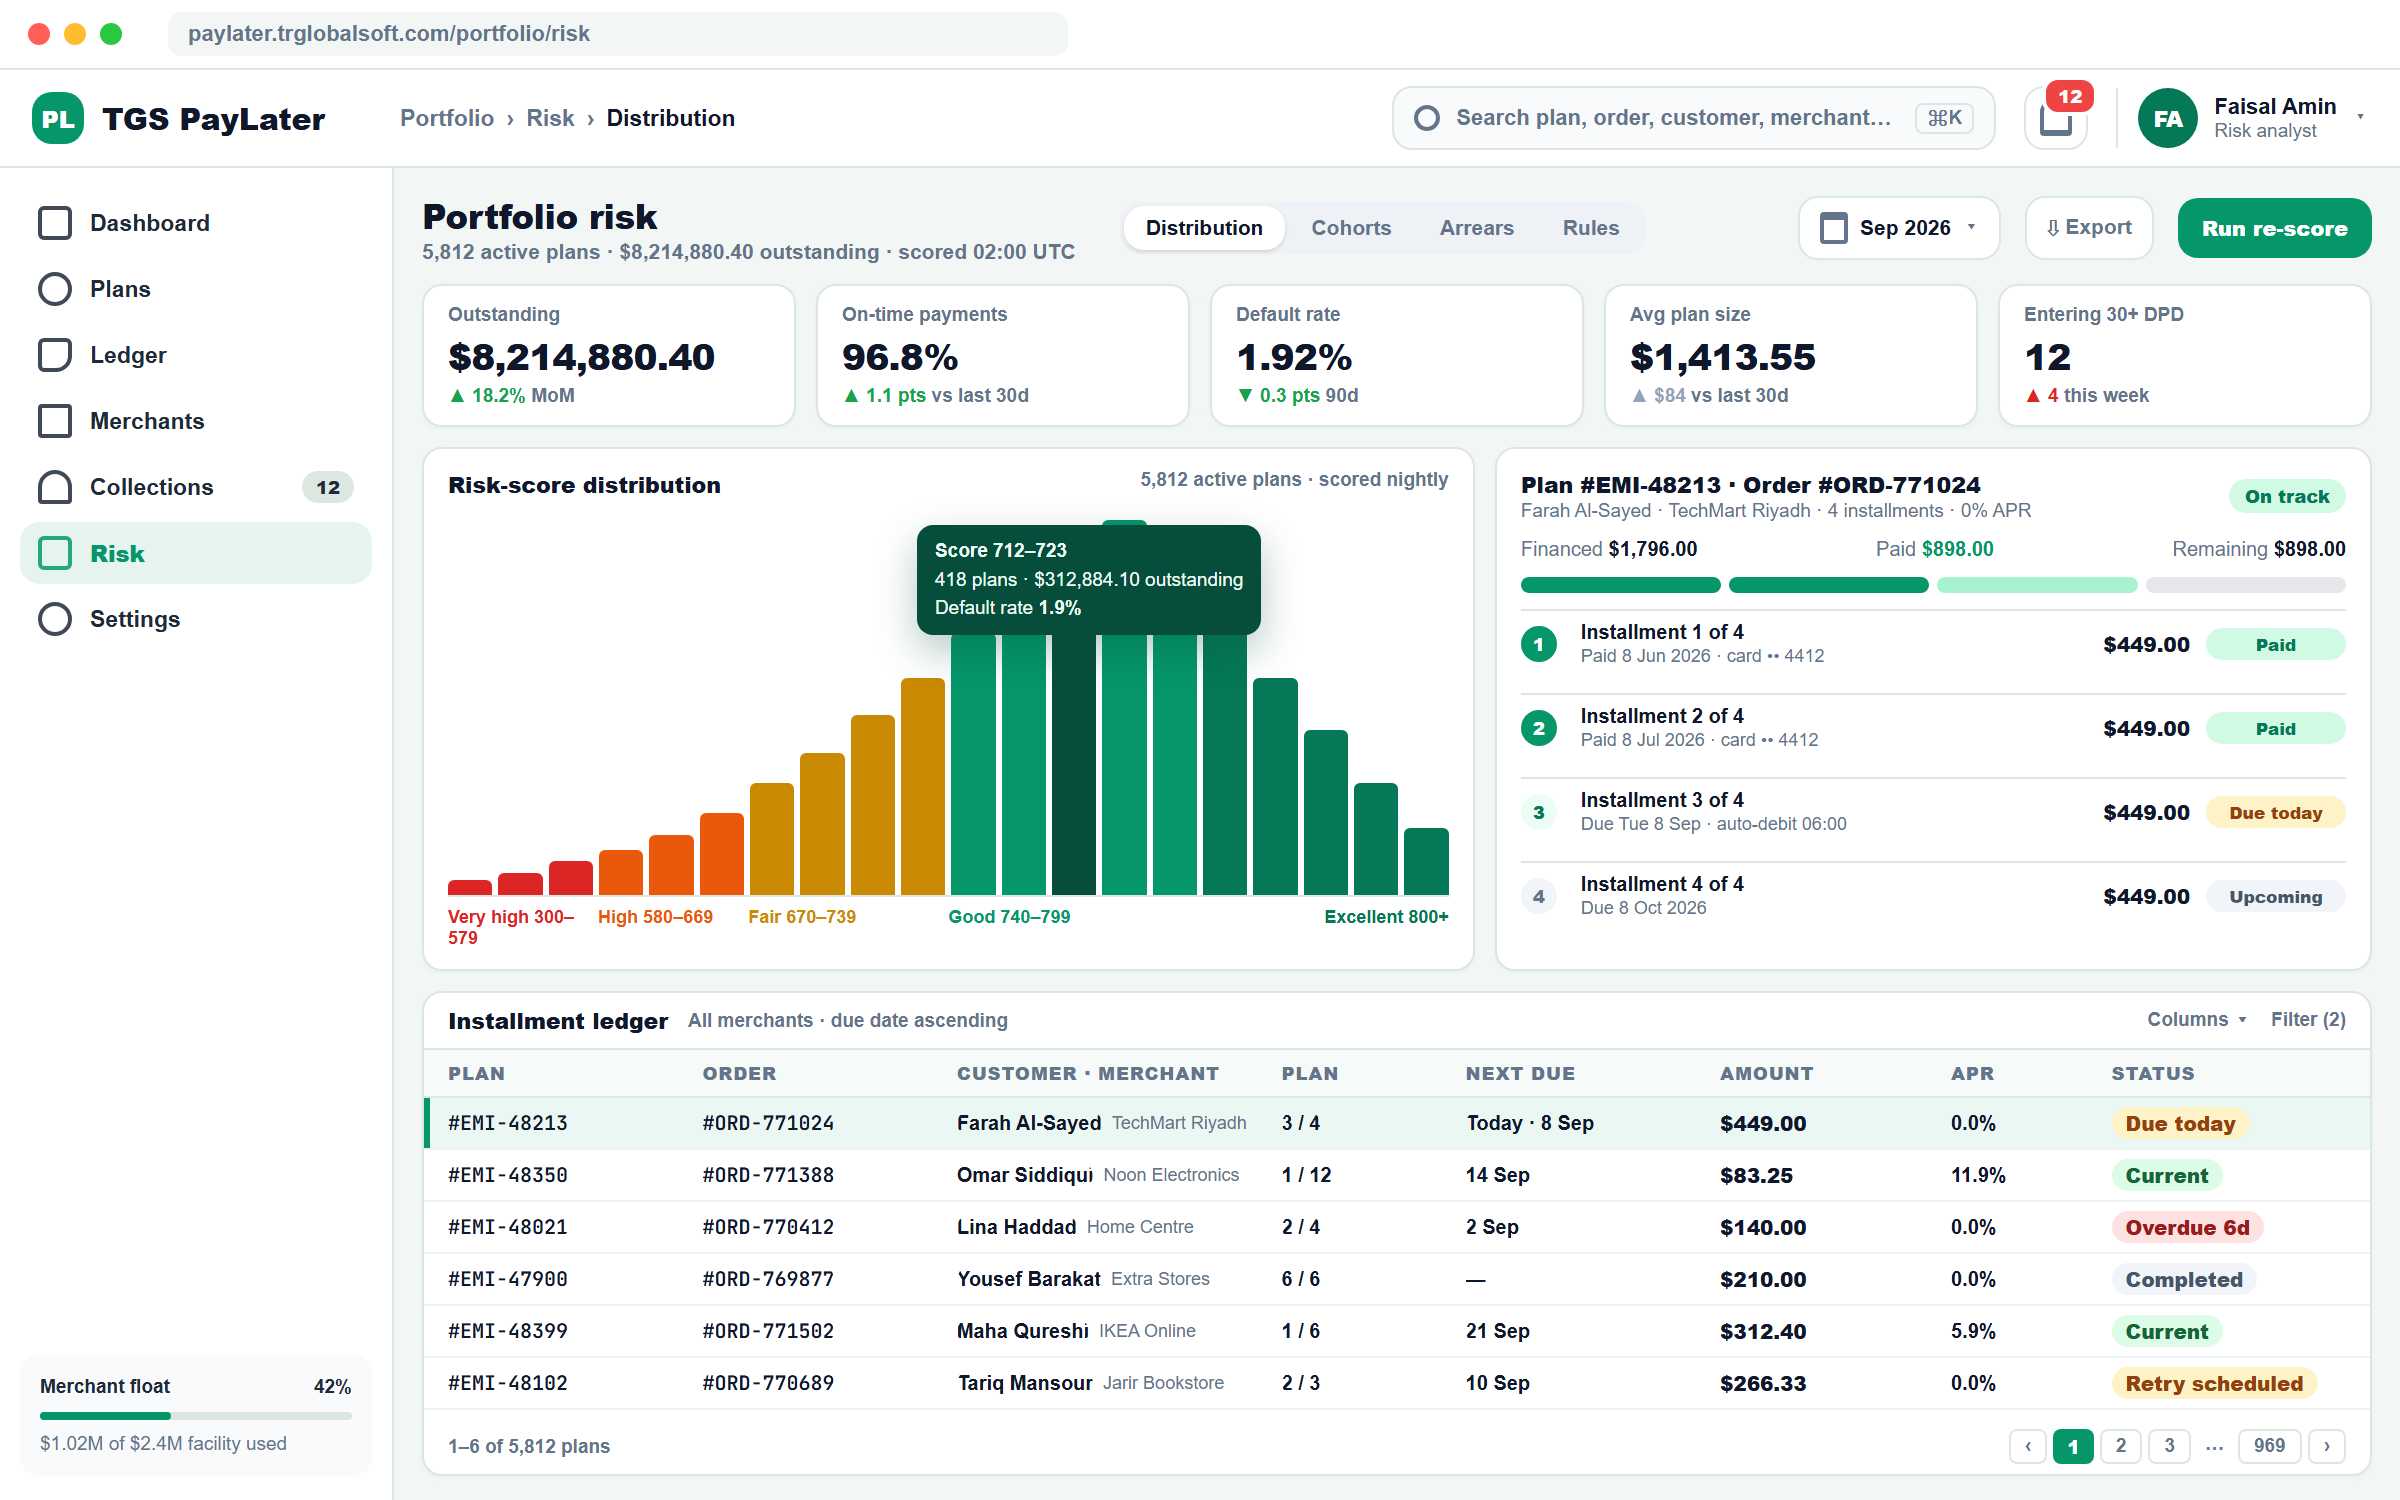Click the FA user avatar
This screenshot has height=1500, width=2400.
pyautogui.click(x=2167, y=118)
